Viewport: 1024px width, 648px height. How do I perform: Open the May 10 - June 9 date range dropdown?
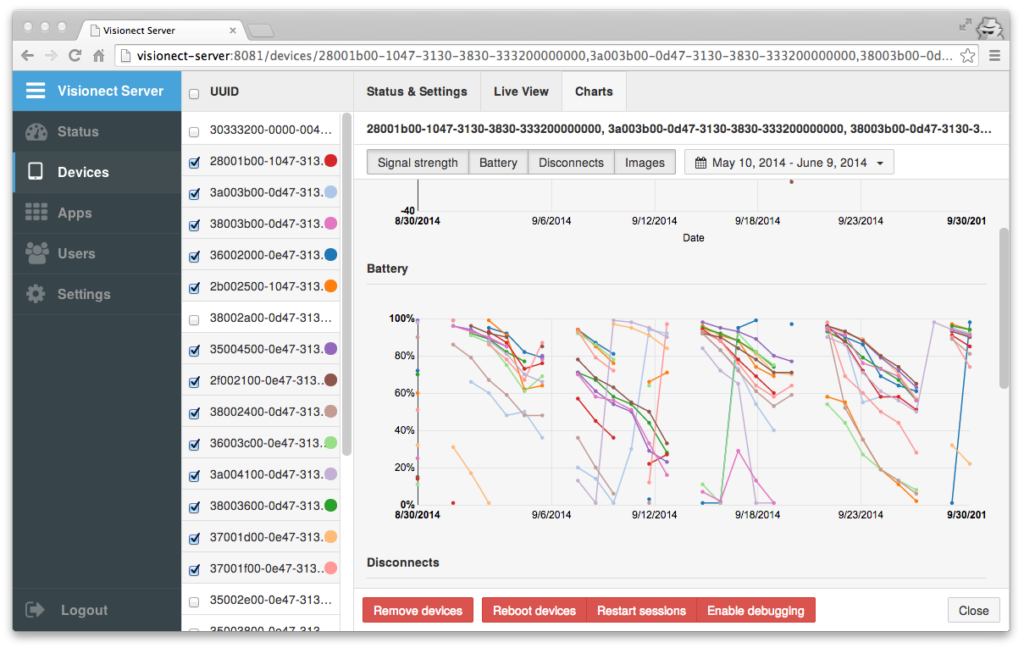(x=789, y=163)
